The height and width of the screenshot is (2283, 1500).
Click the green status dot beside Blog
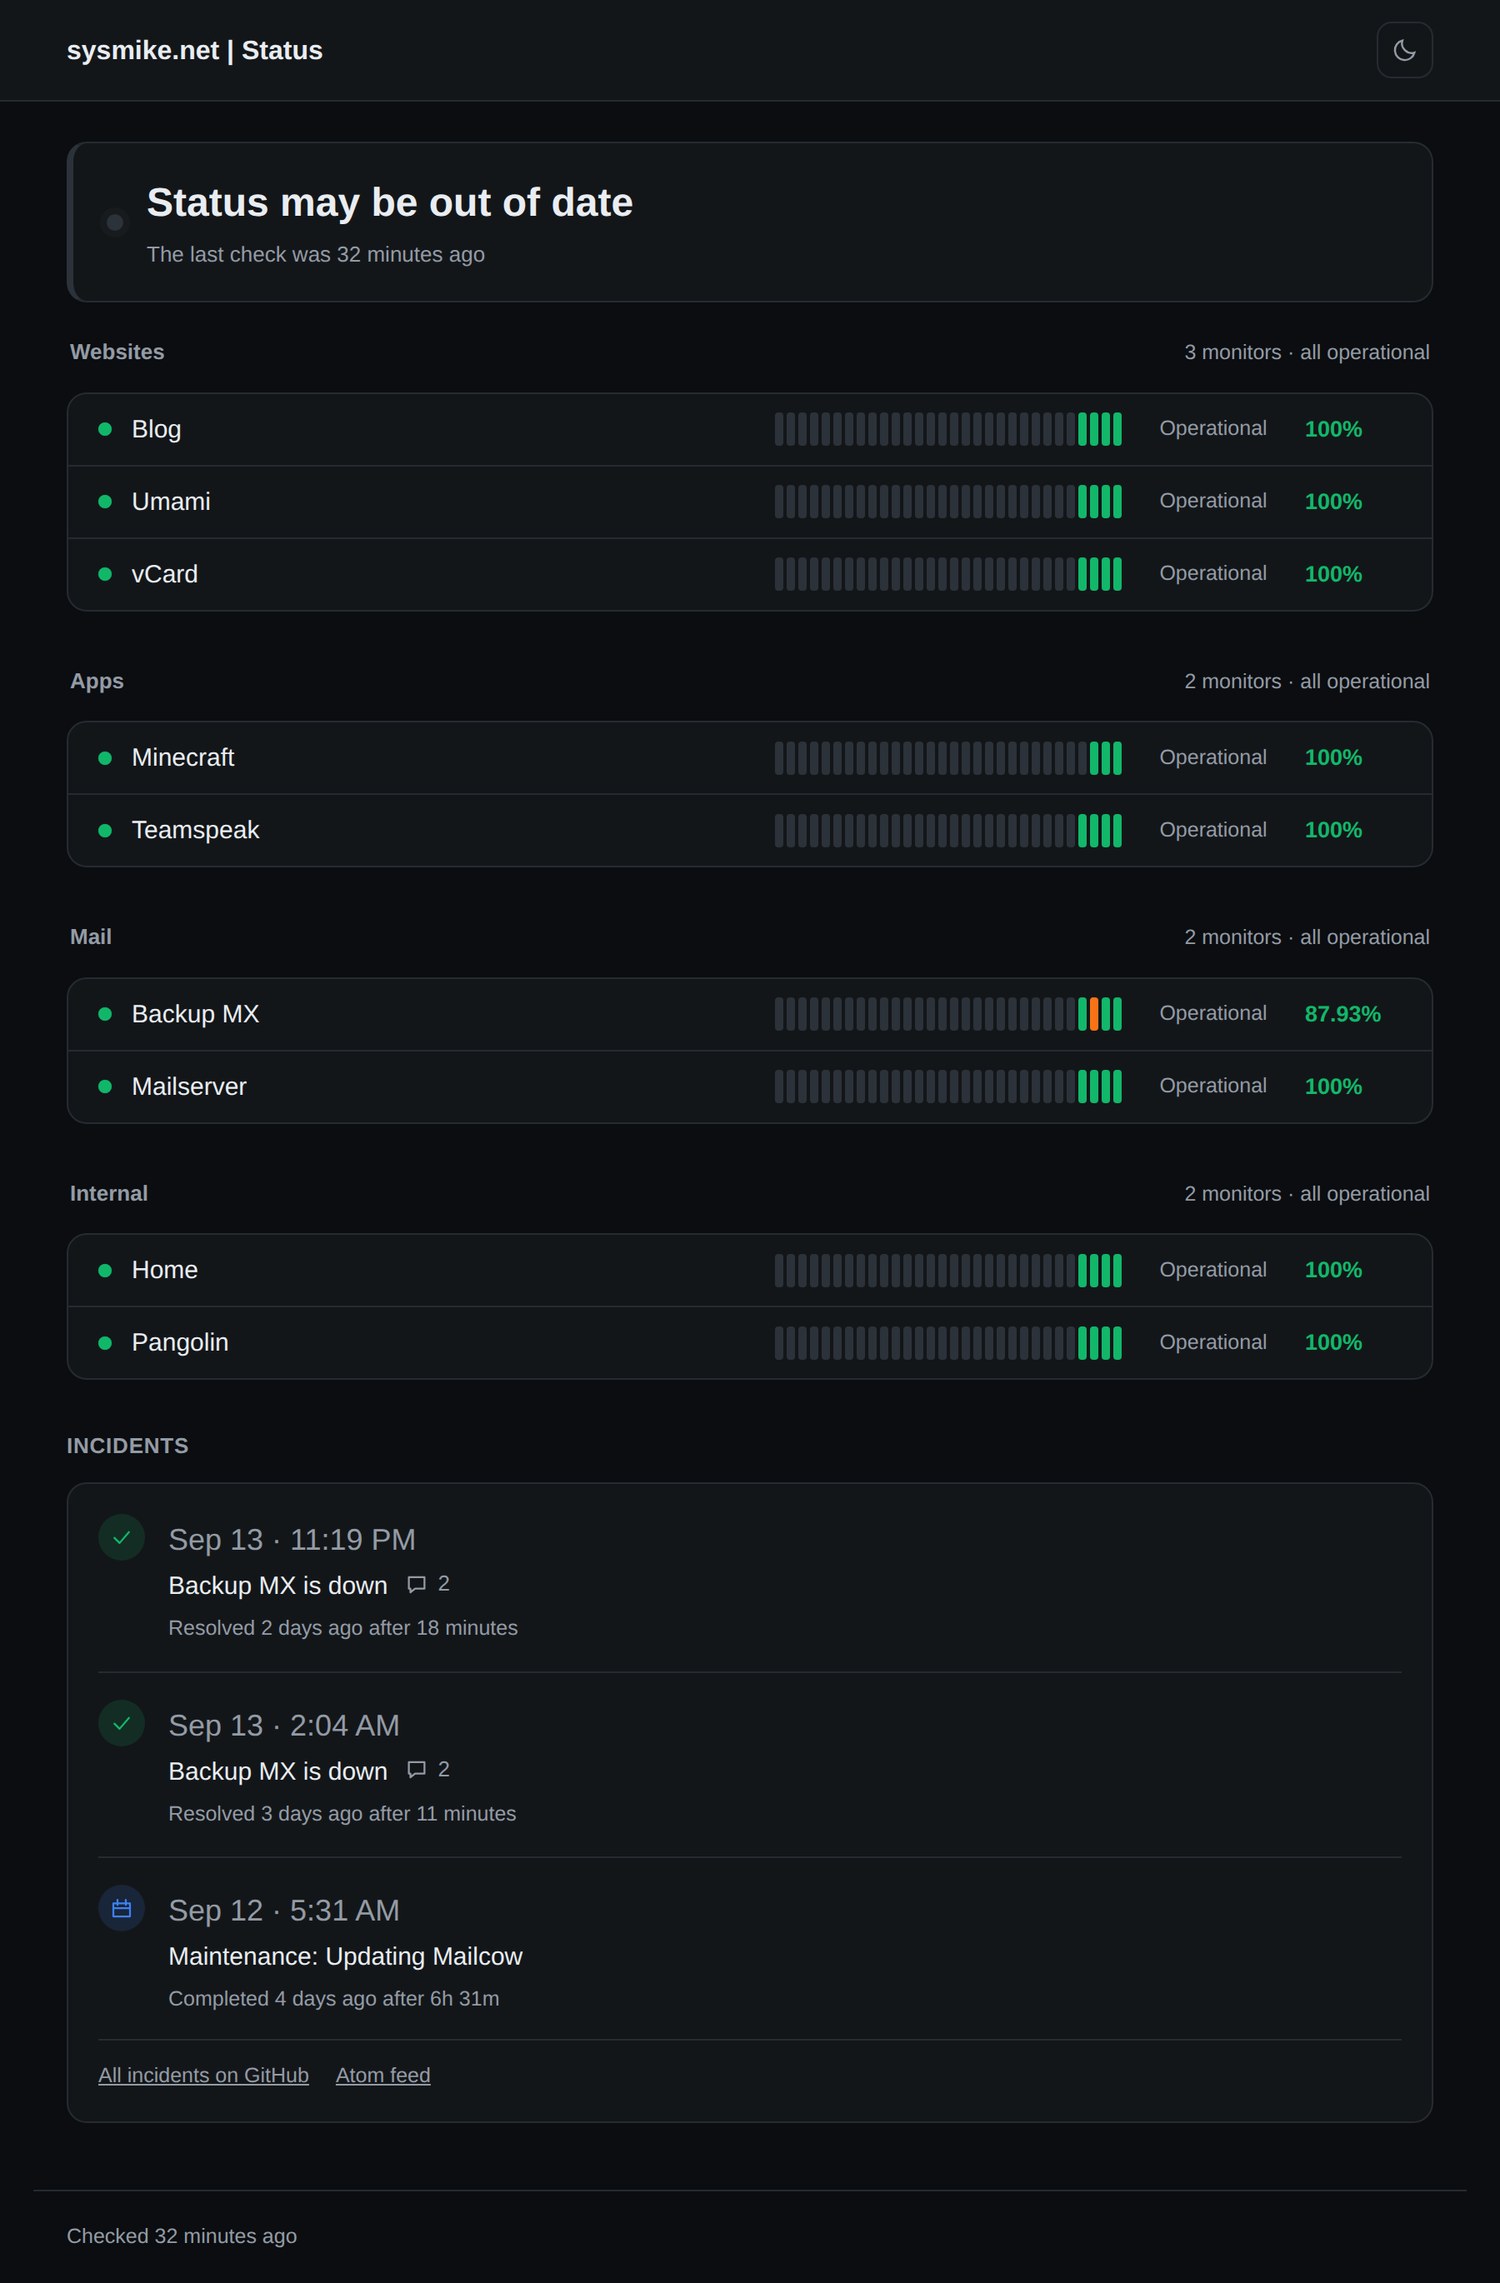pyautogui.click(x=105, y=429)
